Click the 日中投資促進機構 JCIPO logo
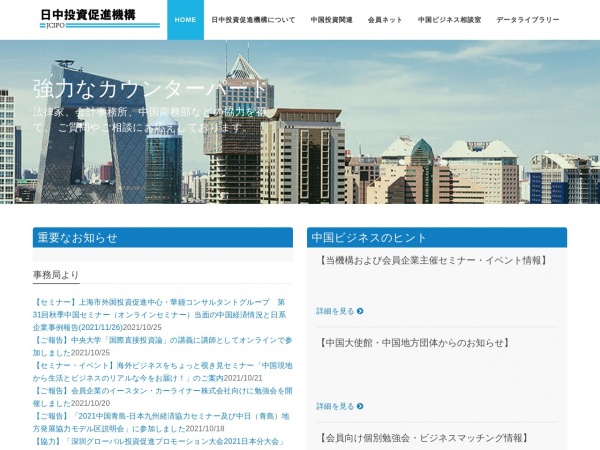 click(100, 18)
